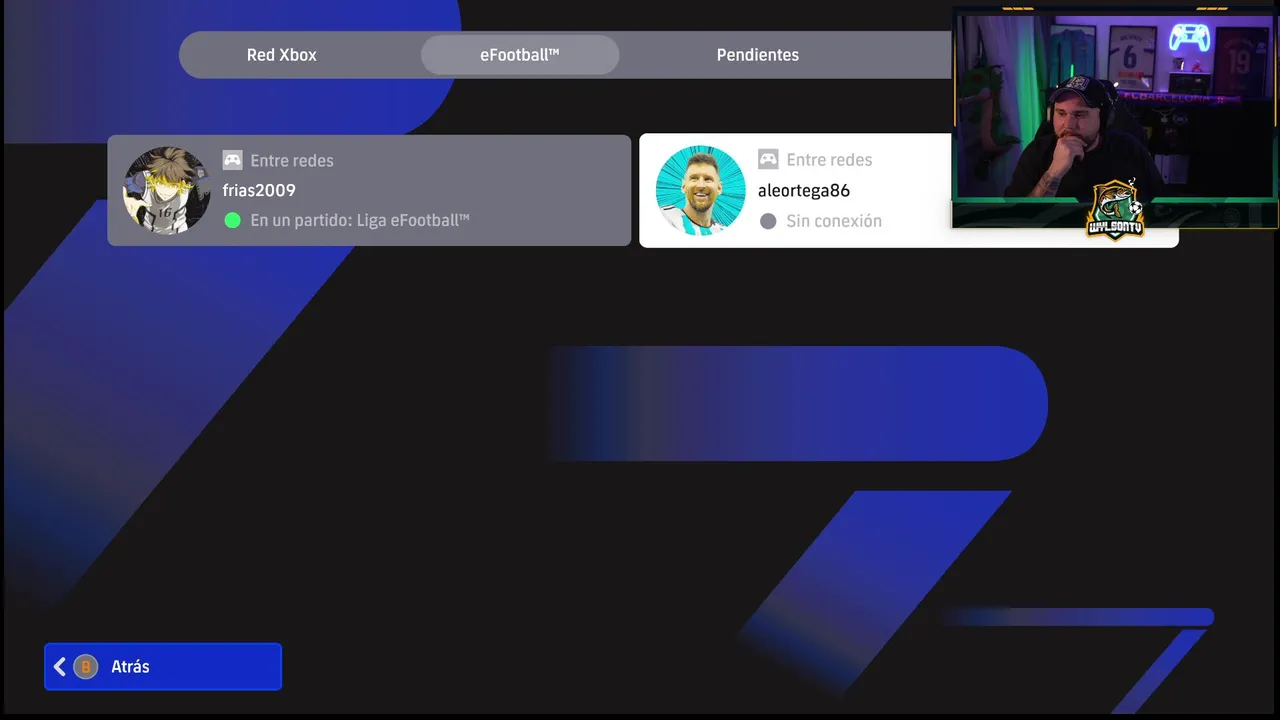Select the username aleortega86
1280x720 pixels.
804,190
